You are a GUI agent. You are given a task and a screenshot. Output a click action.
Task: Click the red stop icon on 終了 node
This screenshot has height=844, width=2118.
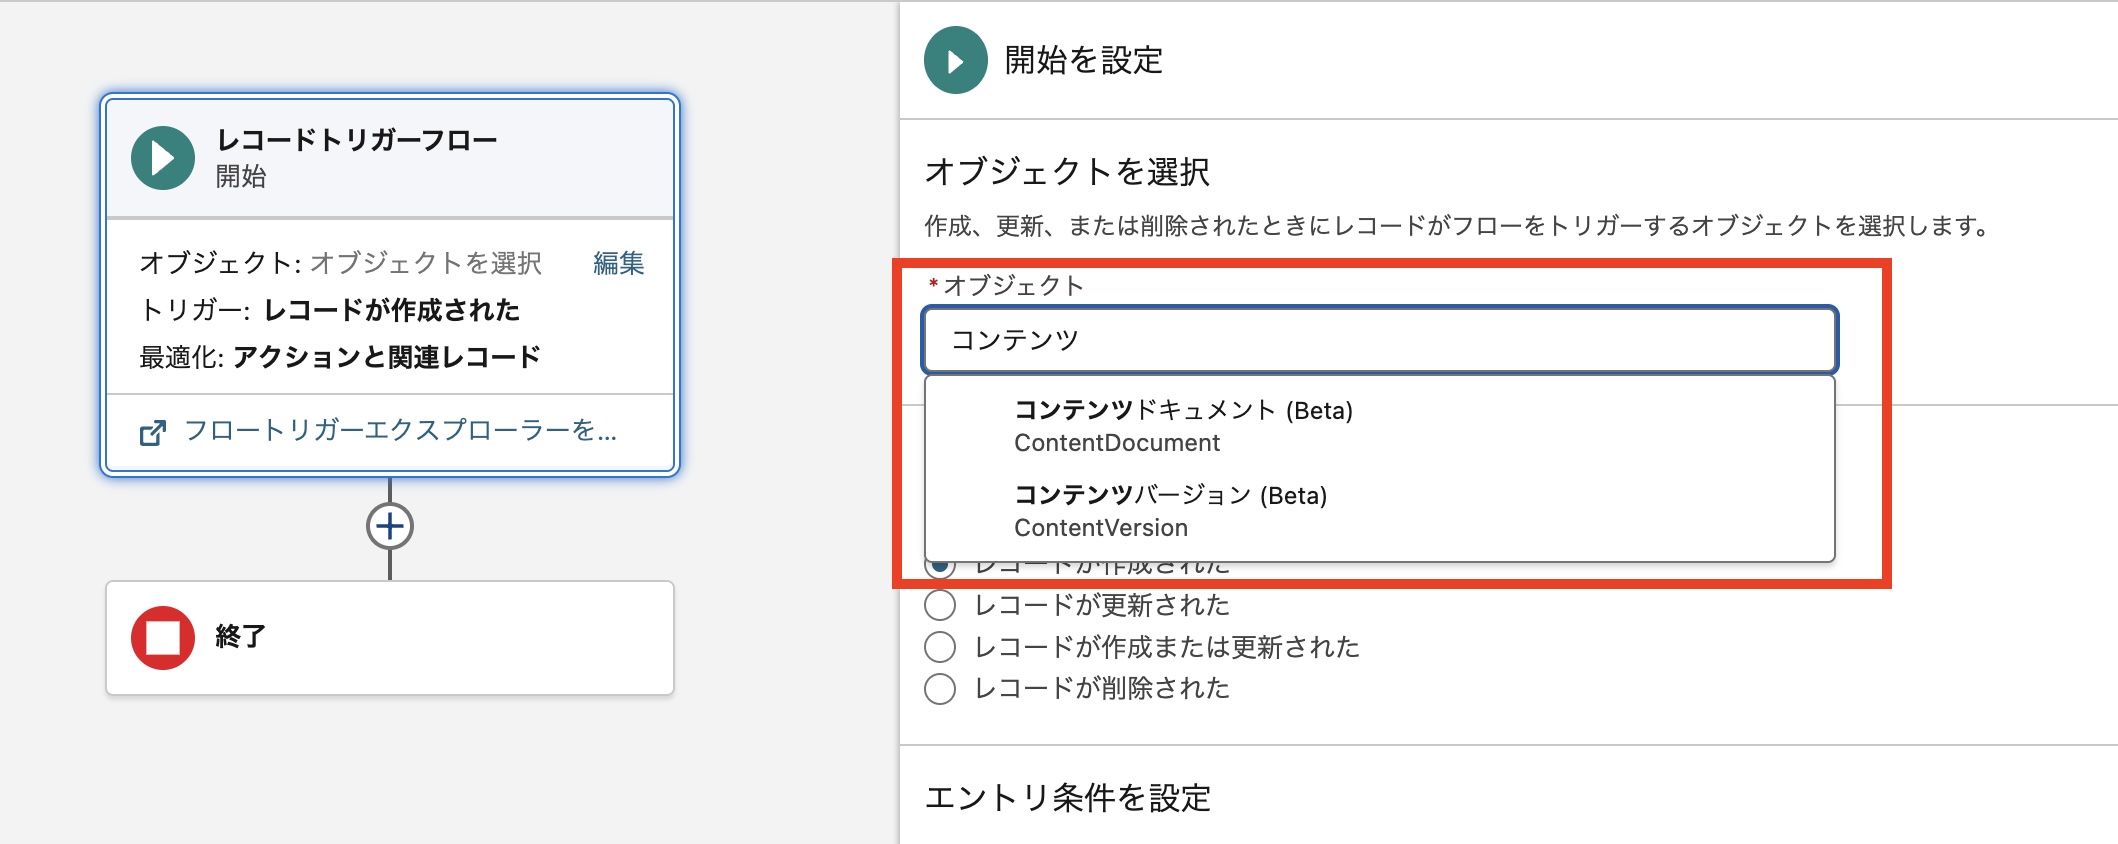162,637
